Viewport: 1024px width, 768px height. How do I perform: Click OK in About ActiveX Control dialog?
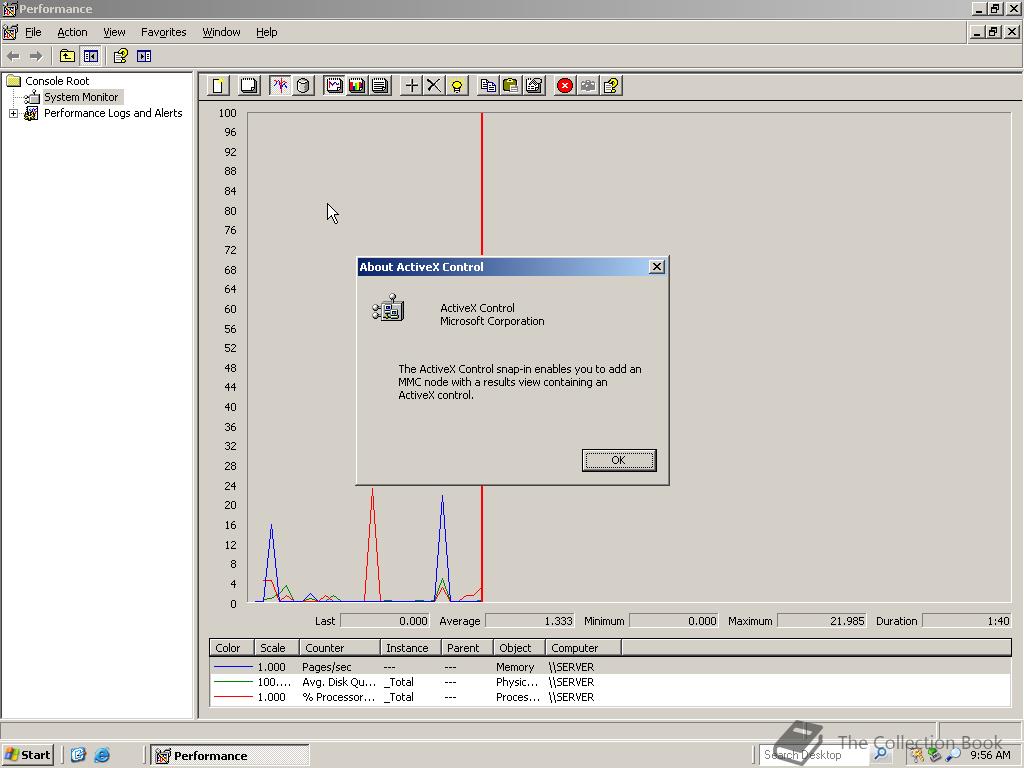click(x=618, y=460)
